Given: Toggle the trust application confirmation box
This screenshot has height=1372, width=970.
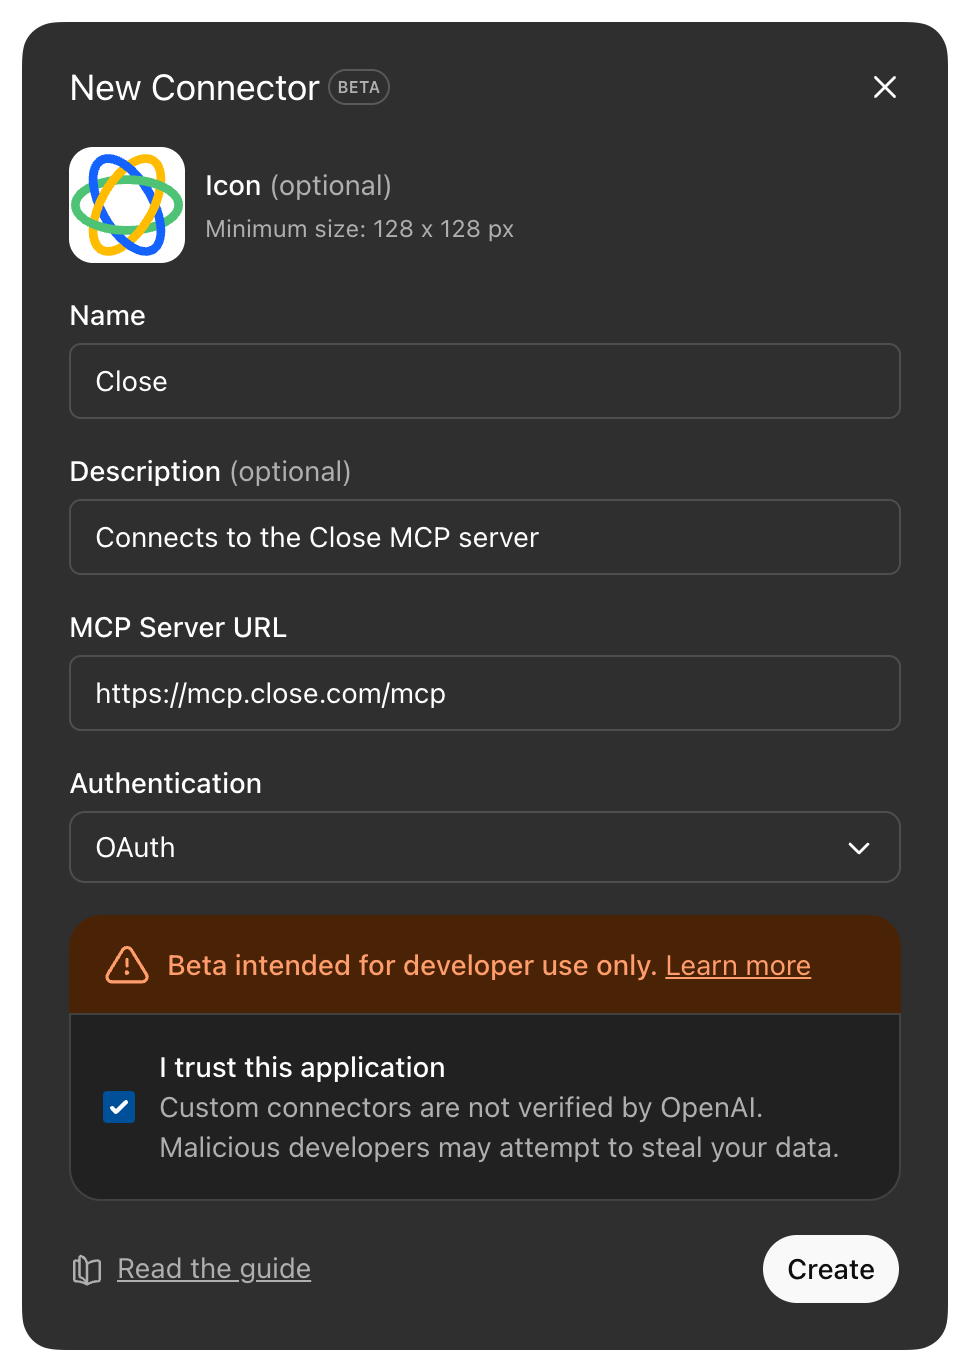Looking at the screenshot, I should pos(119,1107).
